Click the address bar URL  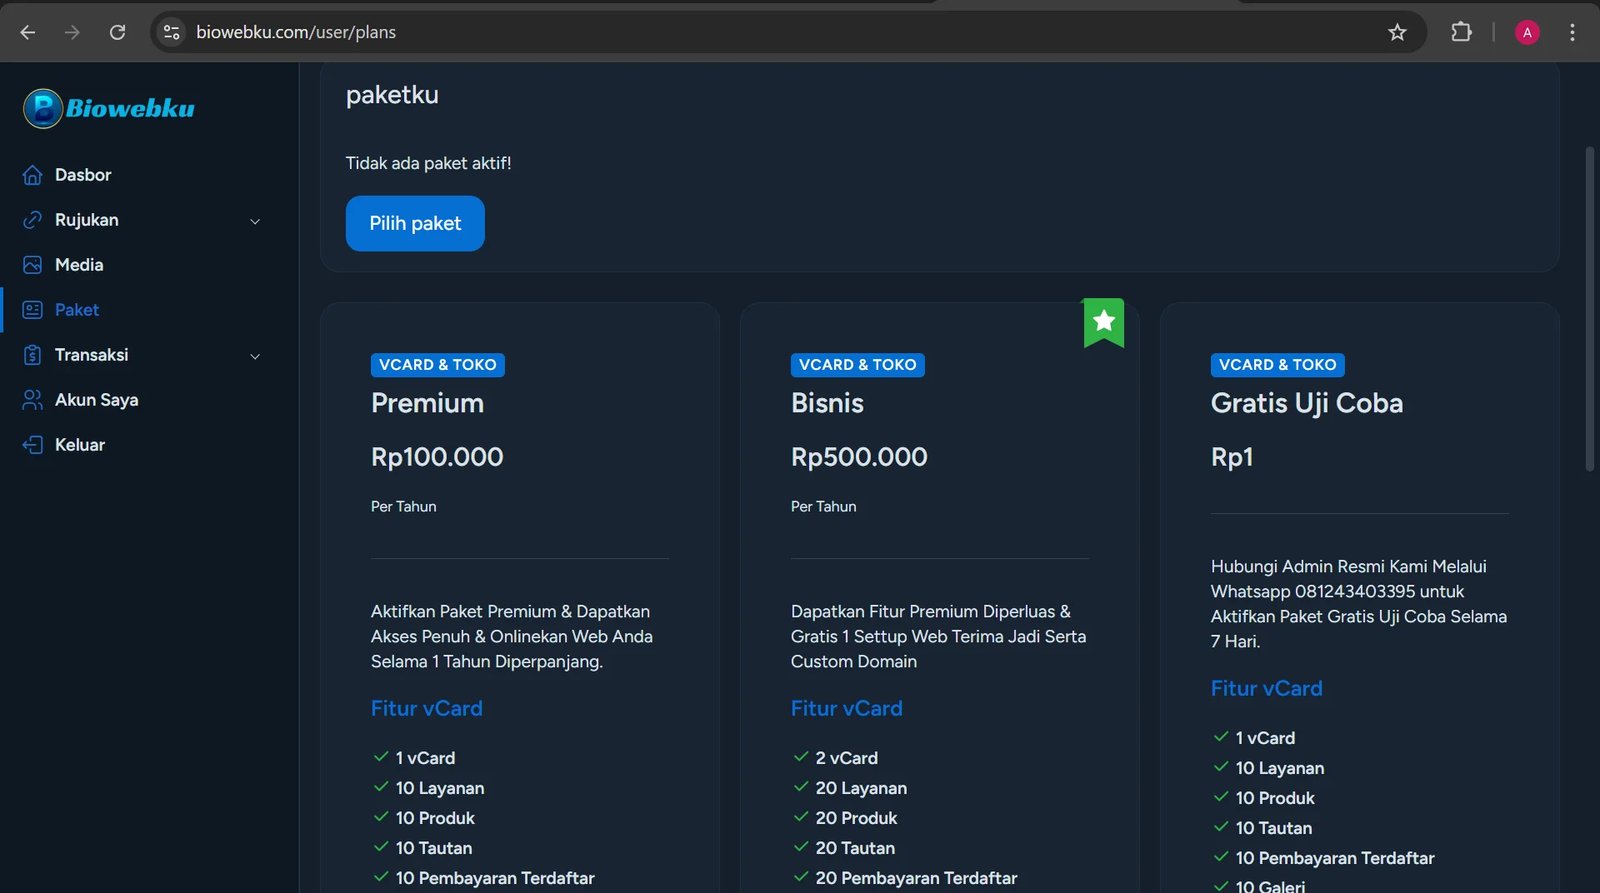[296, 32]
